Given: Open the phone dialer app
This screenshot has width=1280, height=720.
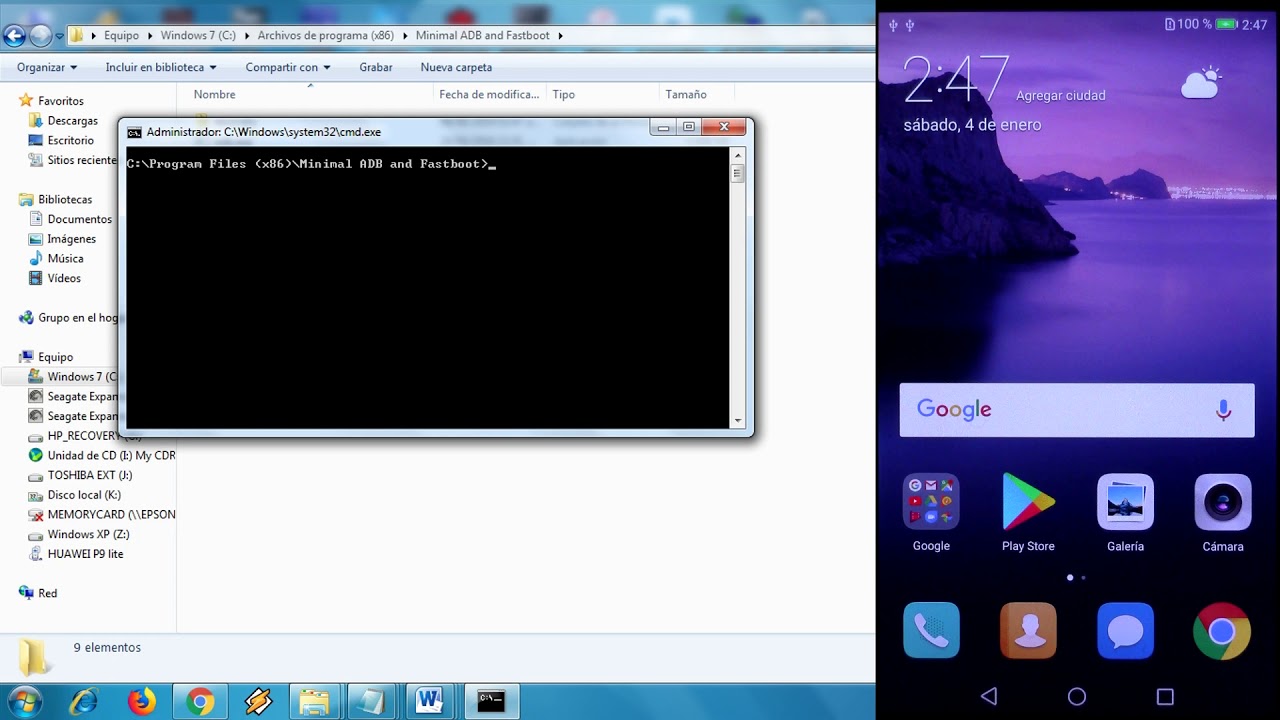Looking at the screenshot, I should [931, 630].
